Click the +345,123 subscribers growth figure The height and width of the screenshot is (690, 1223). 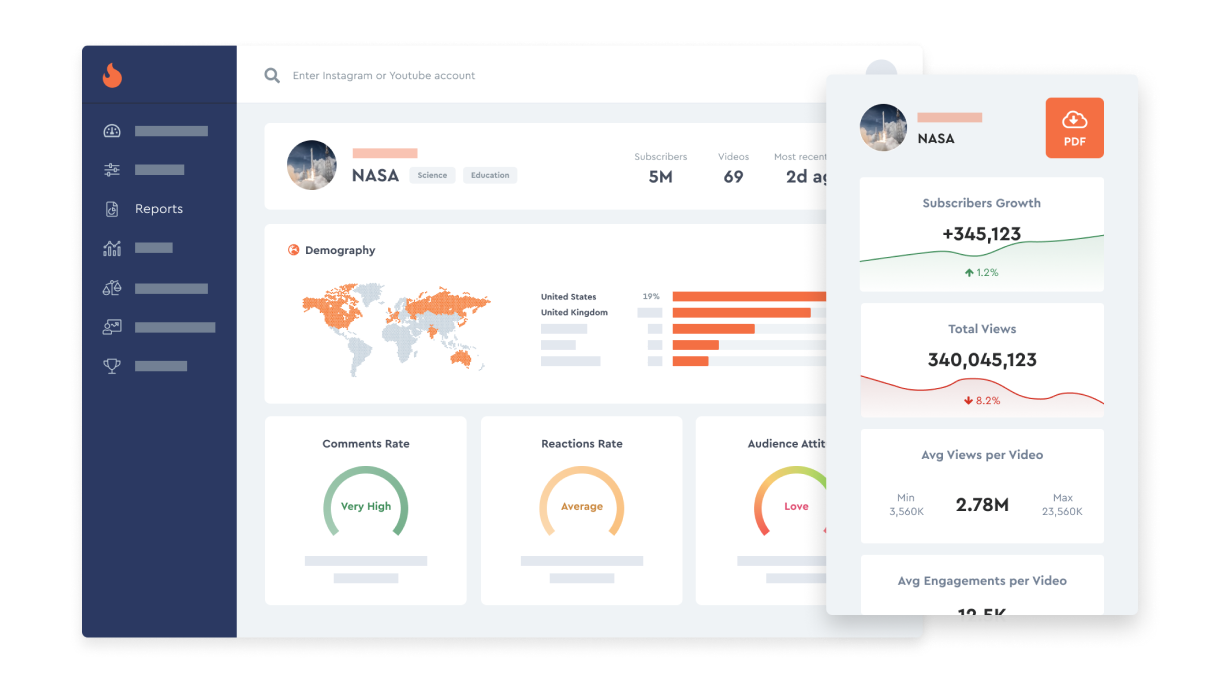click(982, 234)
